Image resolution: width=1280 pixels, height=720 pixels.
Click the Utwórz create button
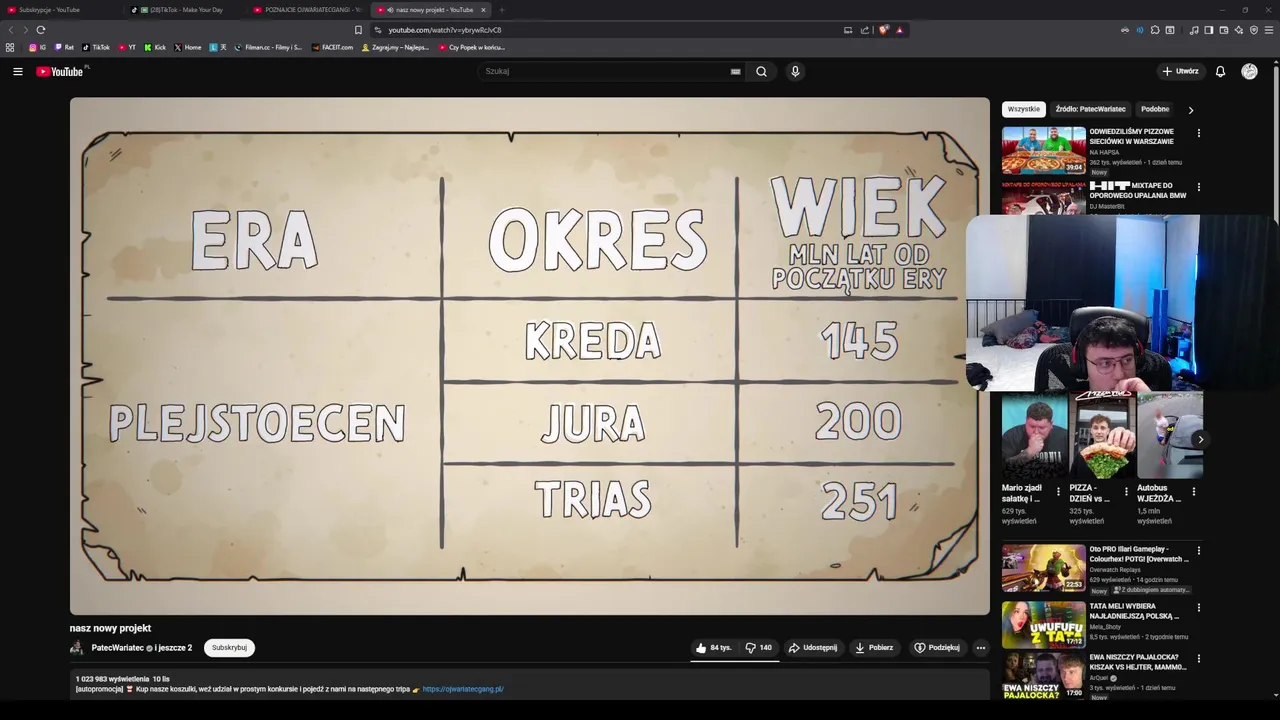pyautogui.click(x=1180, y=71)
